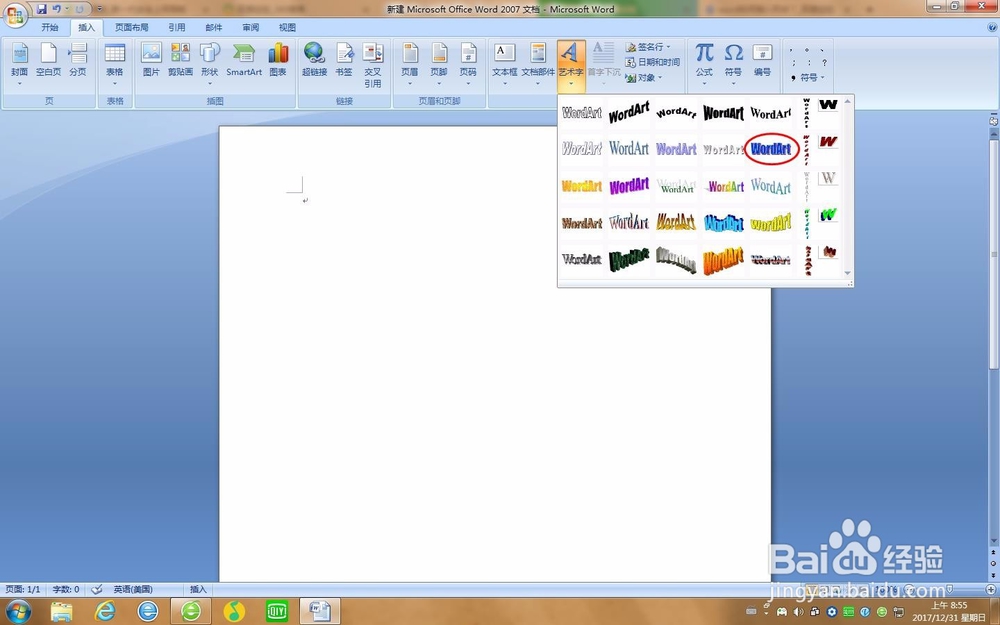The width and height of the screenshot is (1000, 625).
Task: Open the Omega Symbol (符号) button
Action: click(733, 63)
